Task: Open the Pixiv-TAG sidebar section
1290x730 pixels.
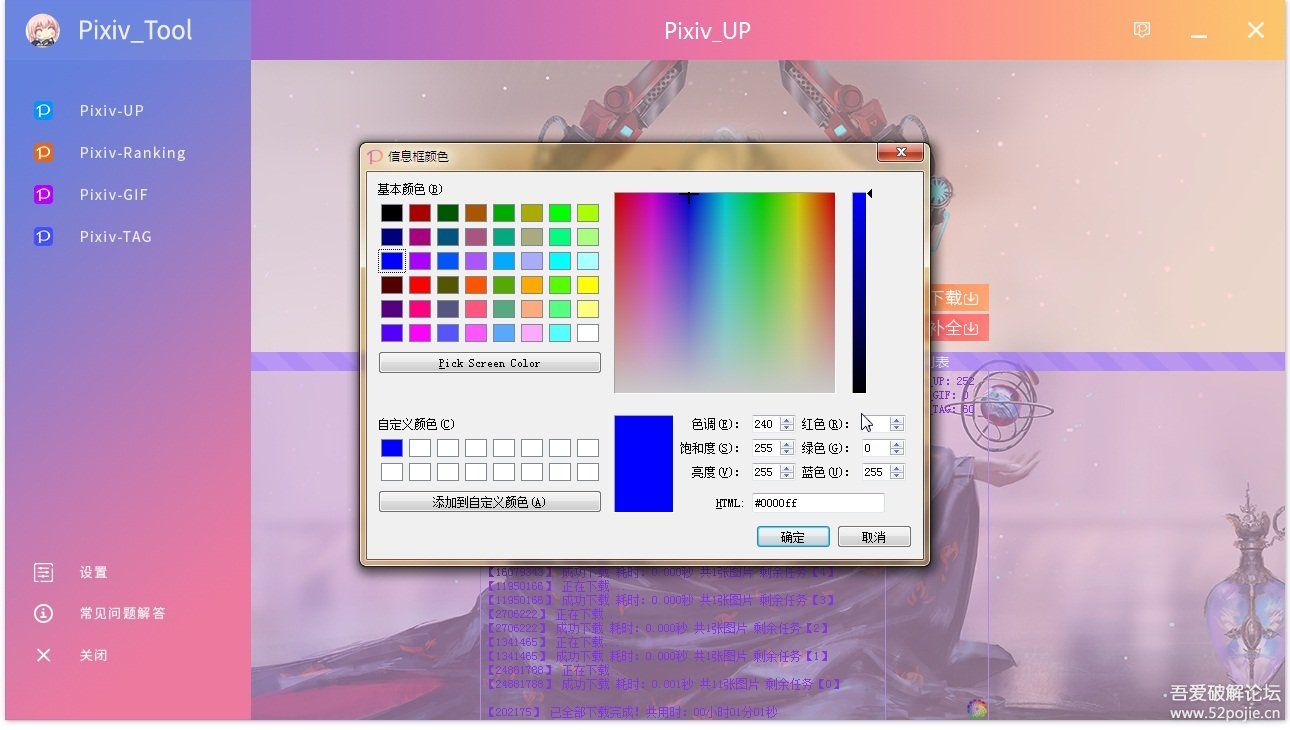Action: (116, 237)
